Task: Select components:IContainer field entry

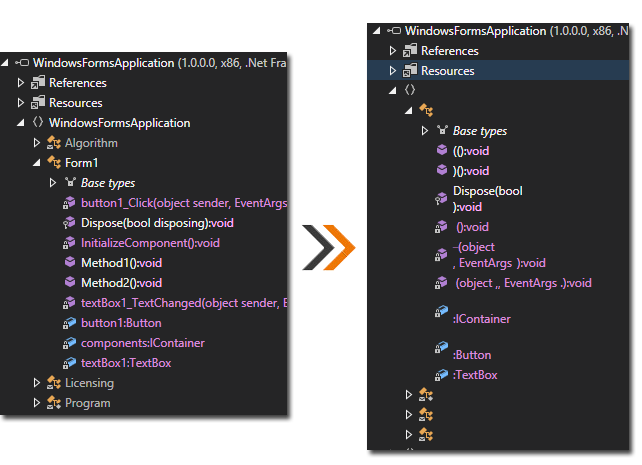Action: [143, 343]
